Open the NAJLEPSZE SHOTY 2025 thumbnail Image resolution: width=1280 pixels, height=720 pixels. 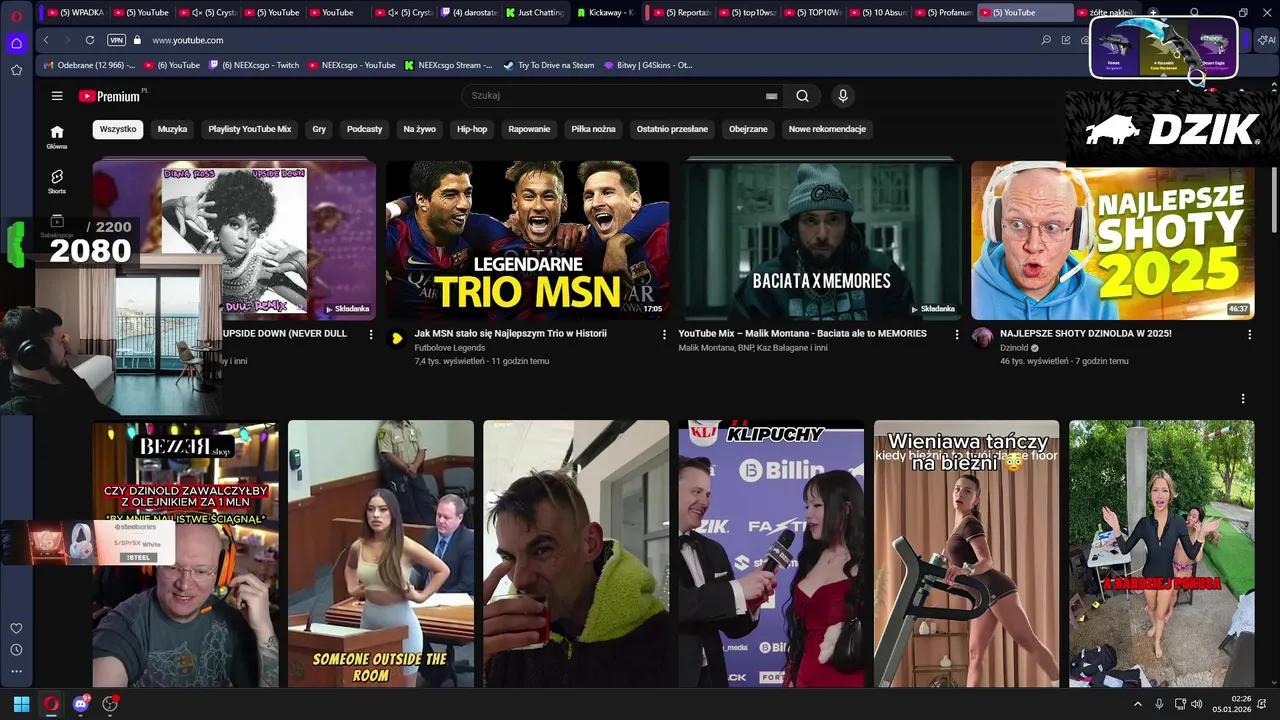tap(1113, 240)
